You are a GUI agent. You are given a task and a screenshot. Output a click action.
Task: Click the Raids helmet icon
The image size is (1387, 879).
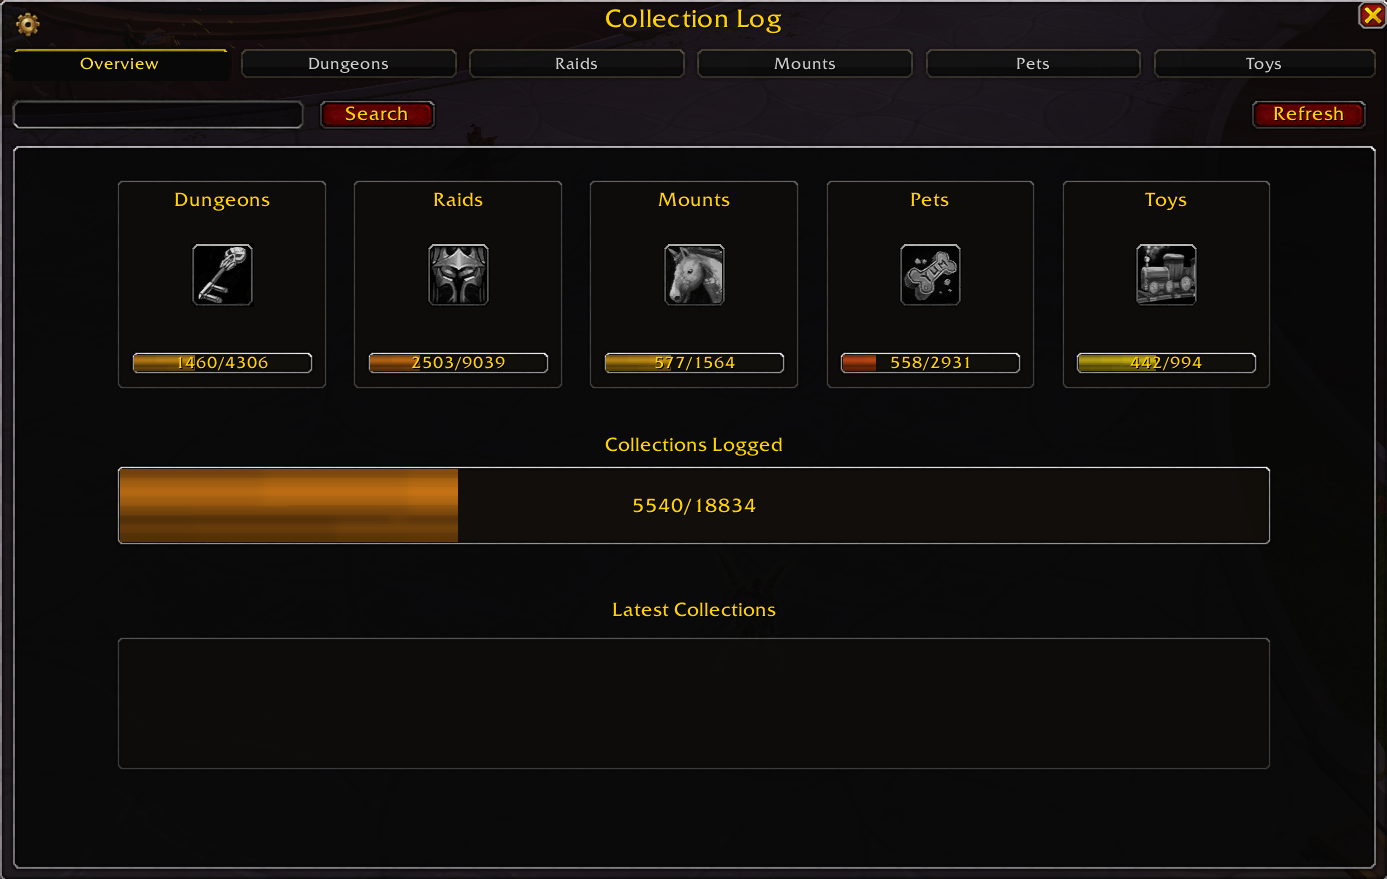pos(458,274)
